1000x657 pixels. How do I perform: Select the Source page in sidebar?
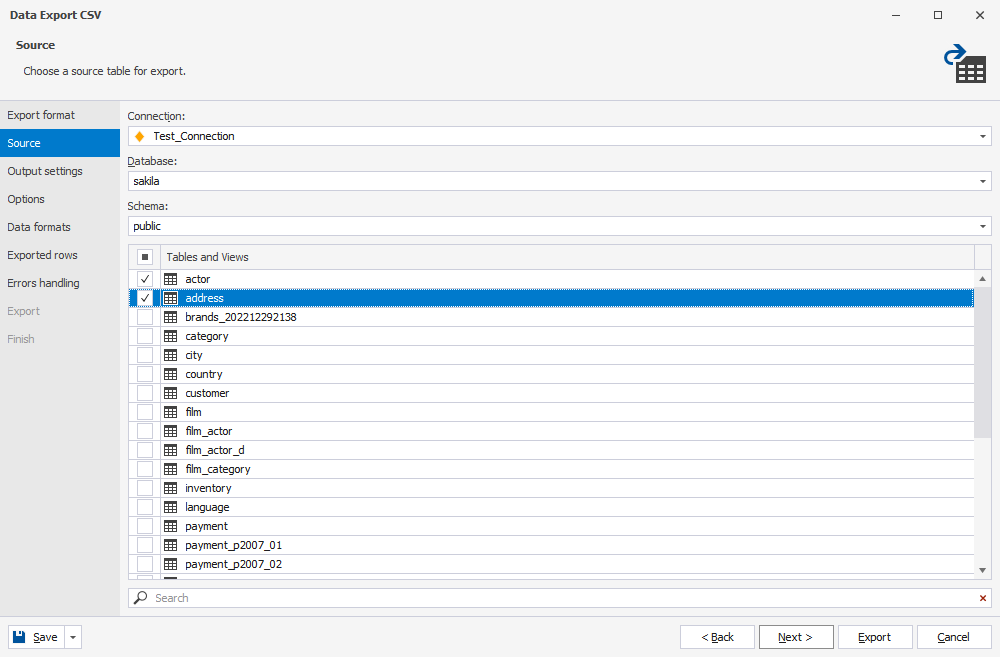click(60, 143)
